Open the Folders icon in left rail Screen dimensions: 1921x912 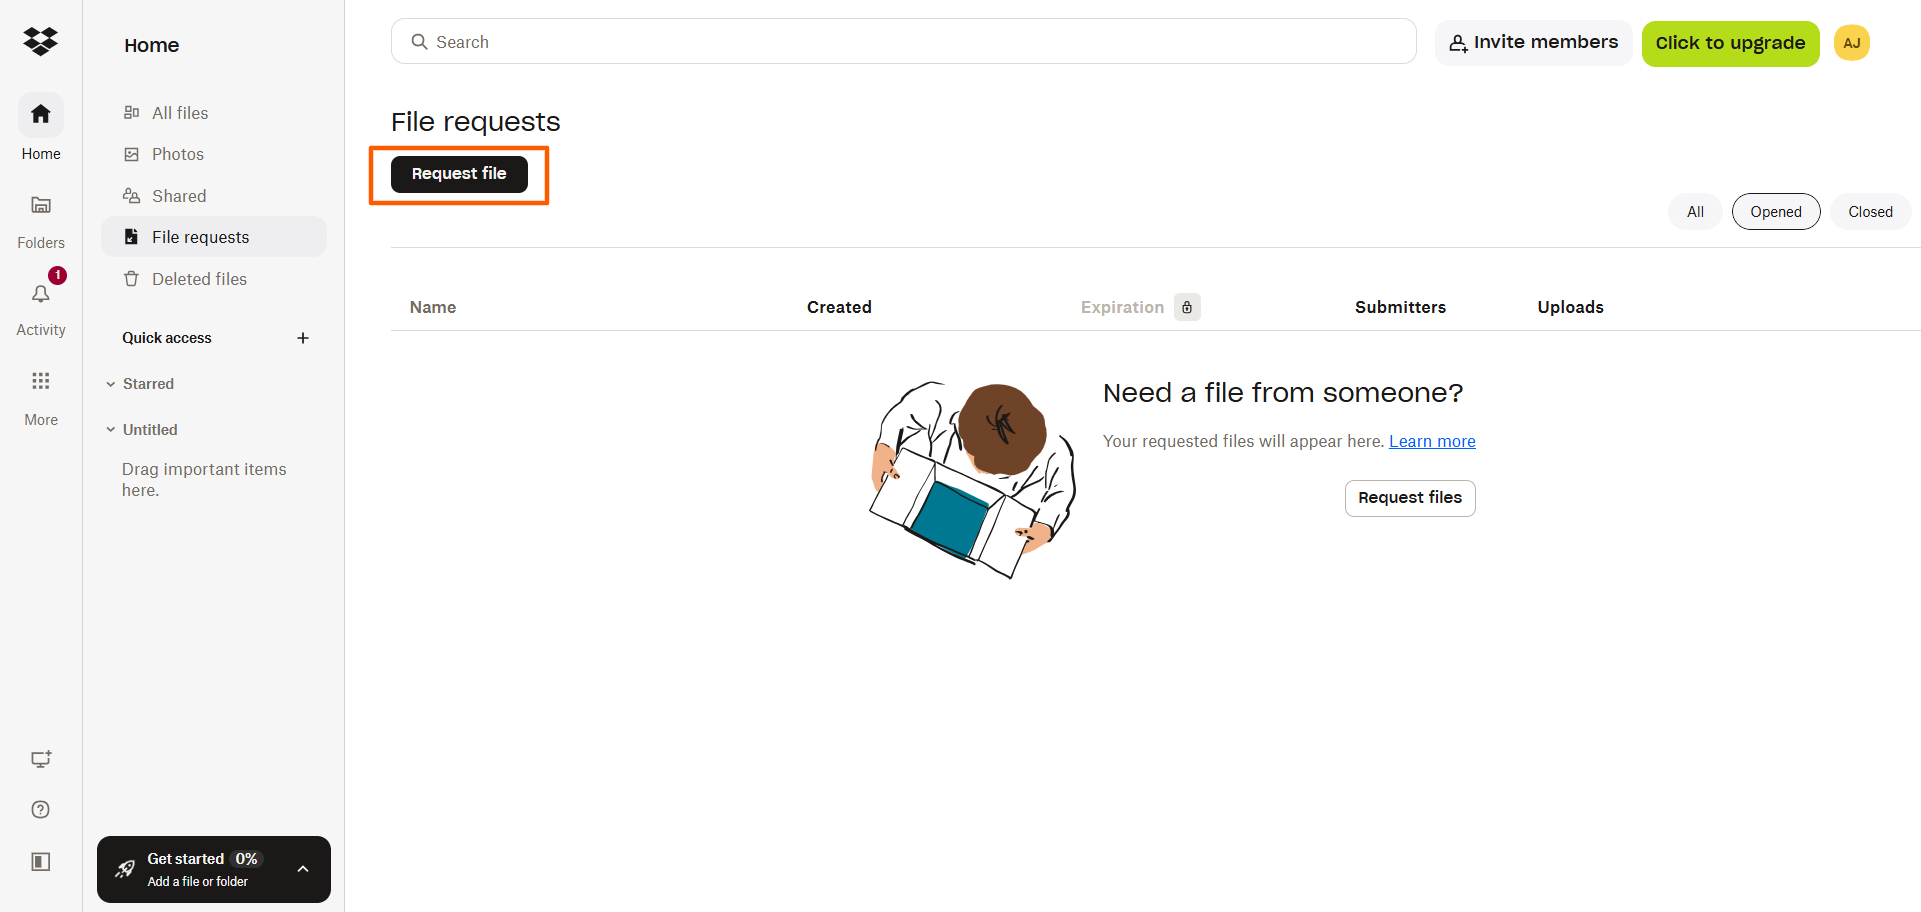41,205
